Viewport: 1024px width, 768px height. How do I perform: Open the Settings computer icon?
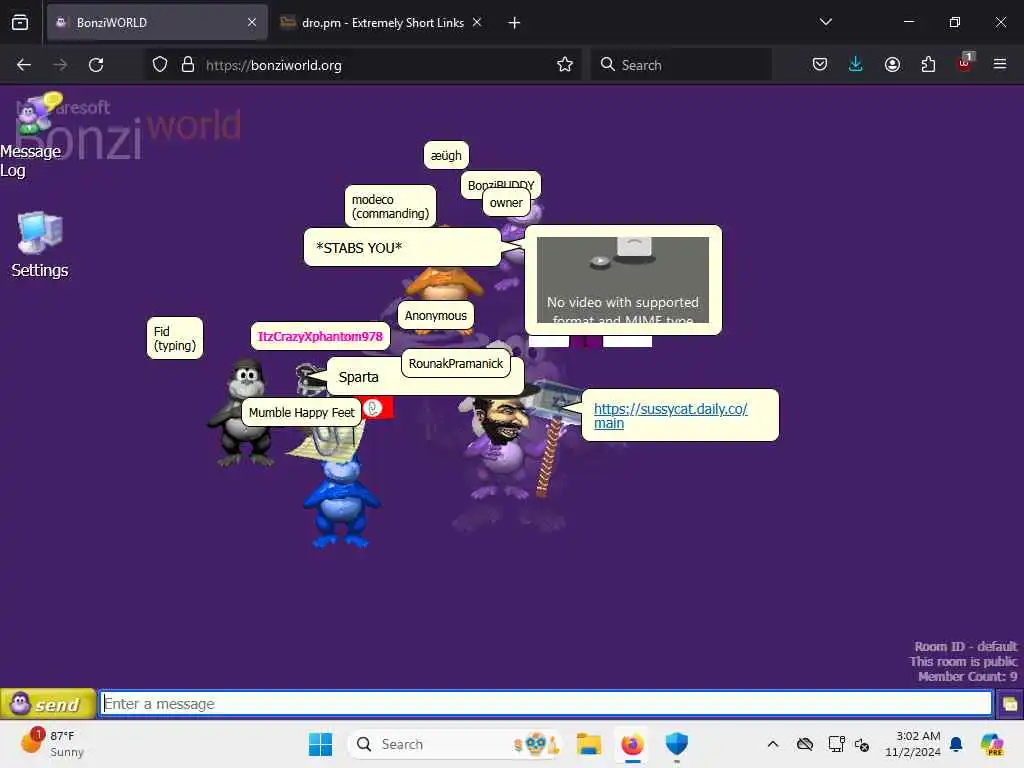[x=40, y=245]
